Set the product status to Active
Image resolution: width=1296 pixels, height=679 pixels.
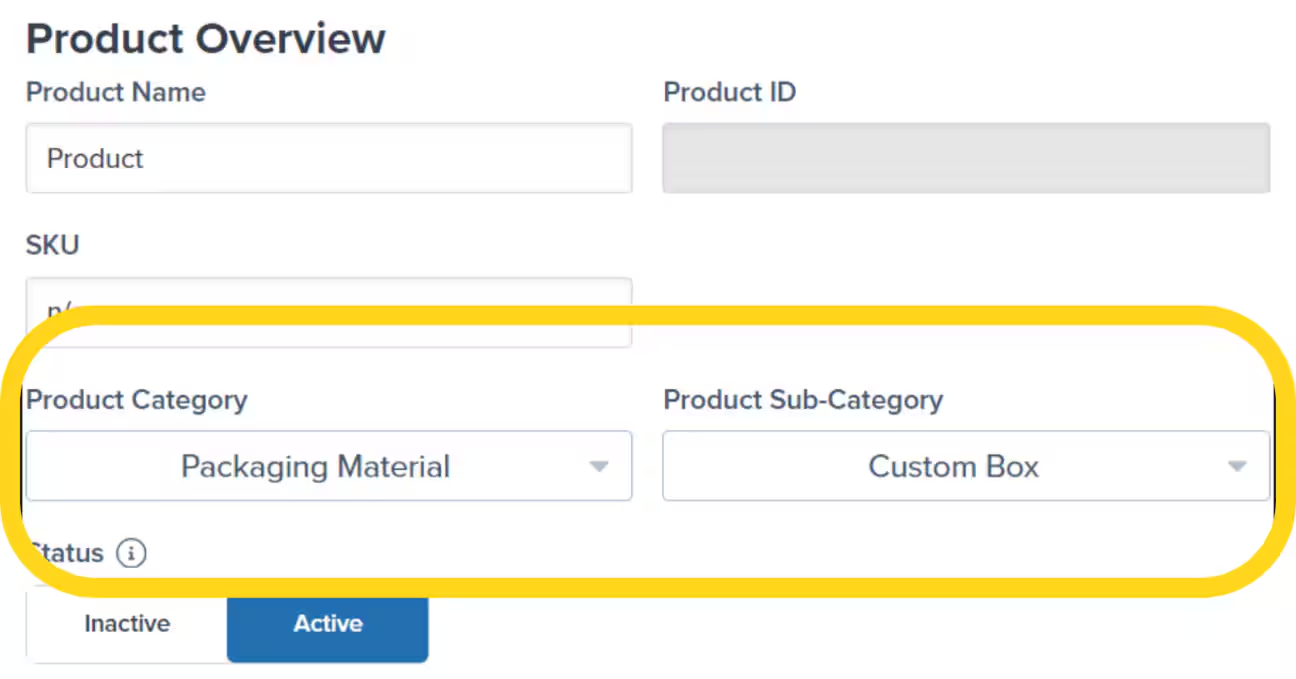pos(327,624)
